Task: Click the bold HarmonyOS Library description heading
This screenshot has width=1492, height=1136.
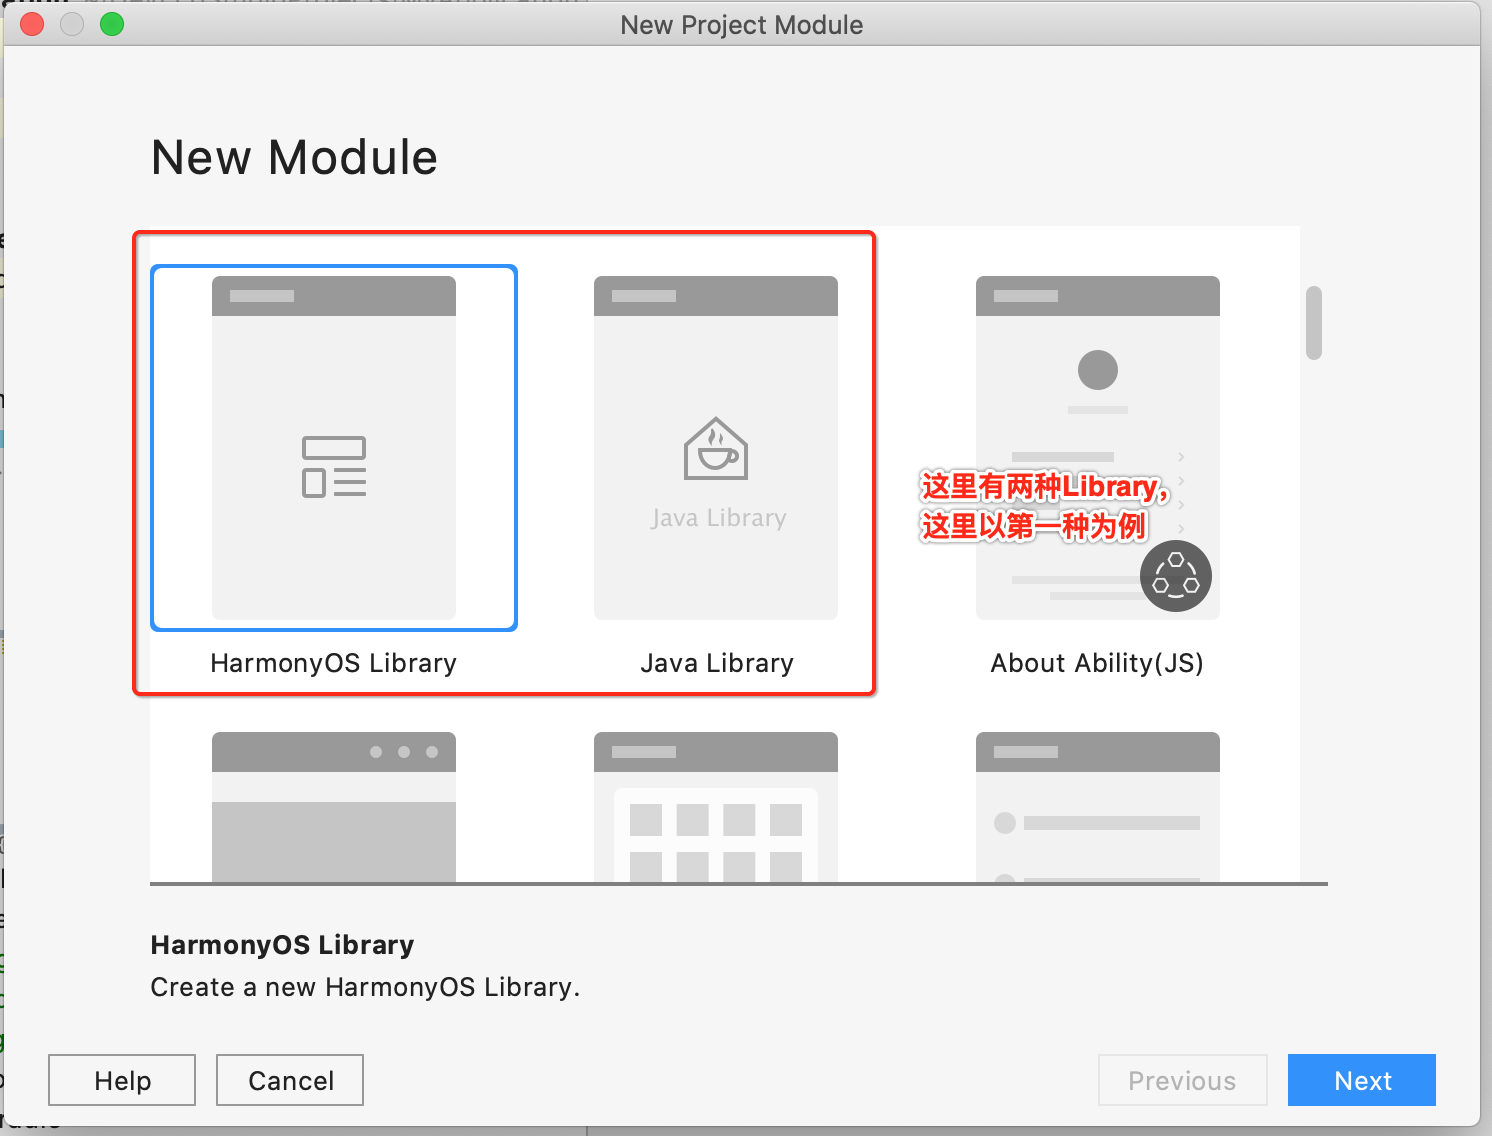Action: coord(282,945)
